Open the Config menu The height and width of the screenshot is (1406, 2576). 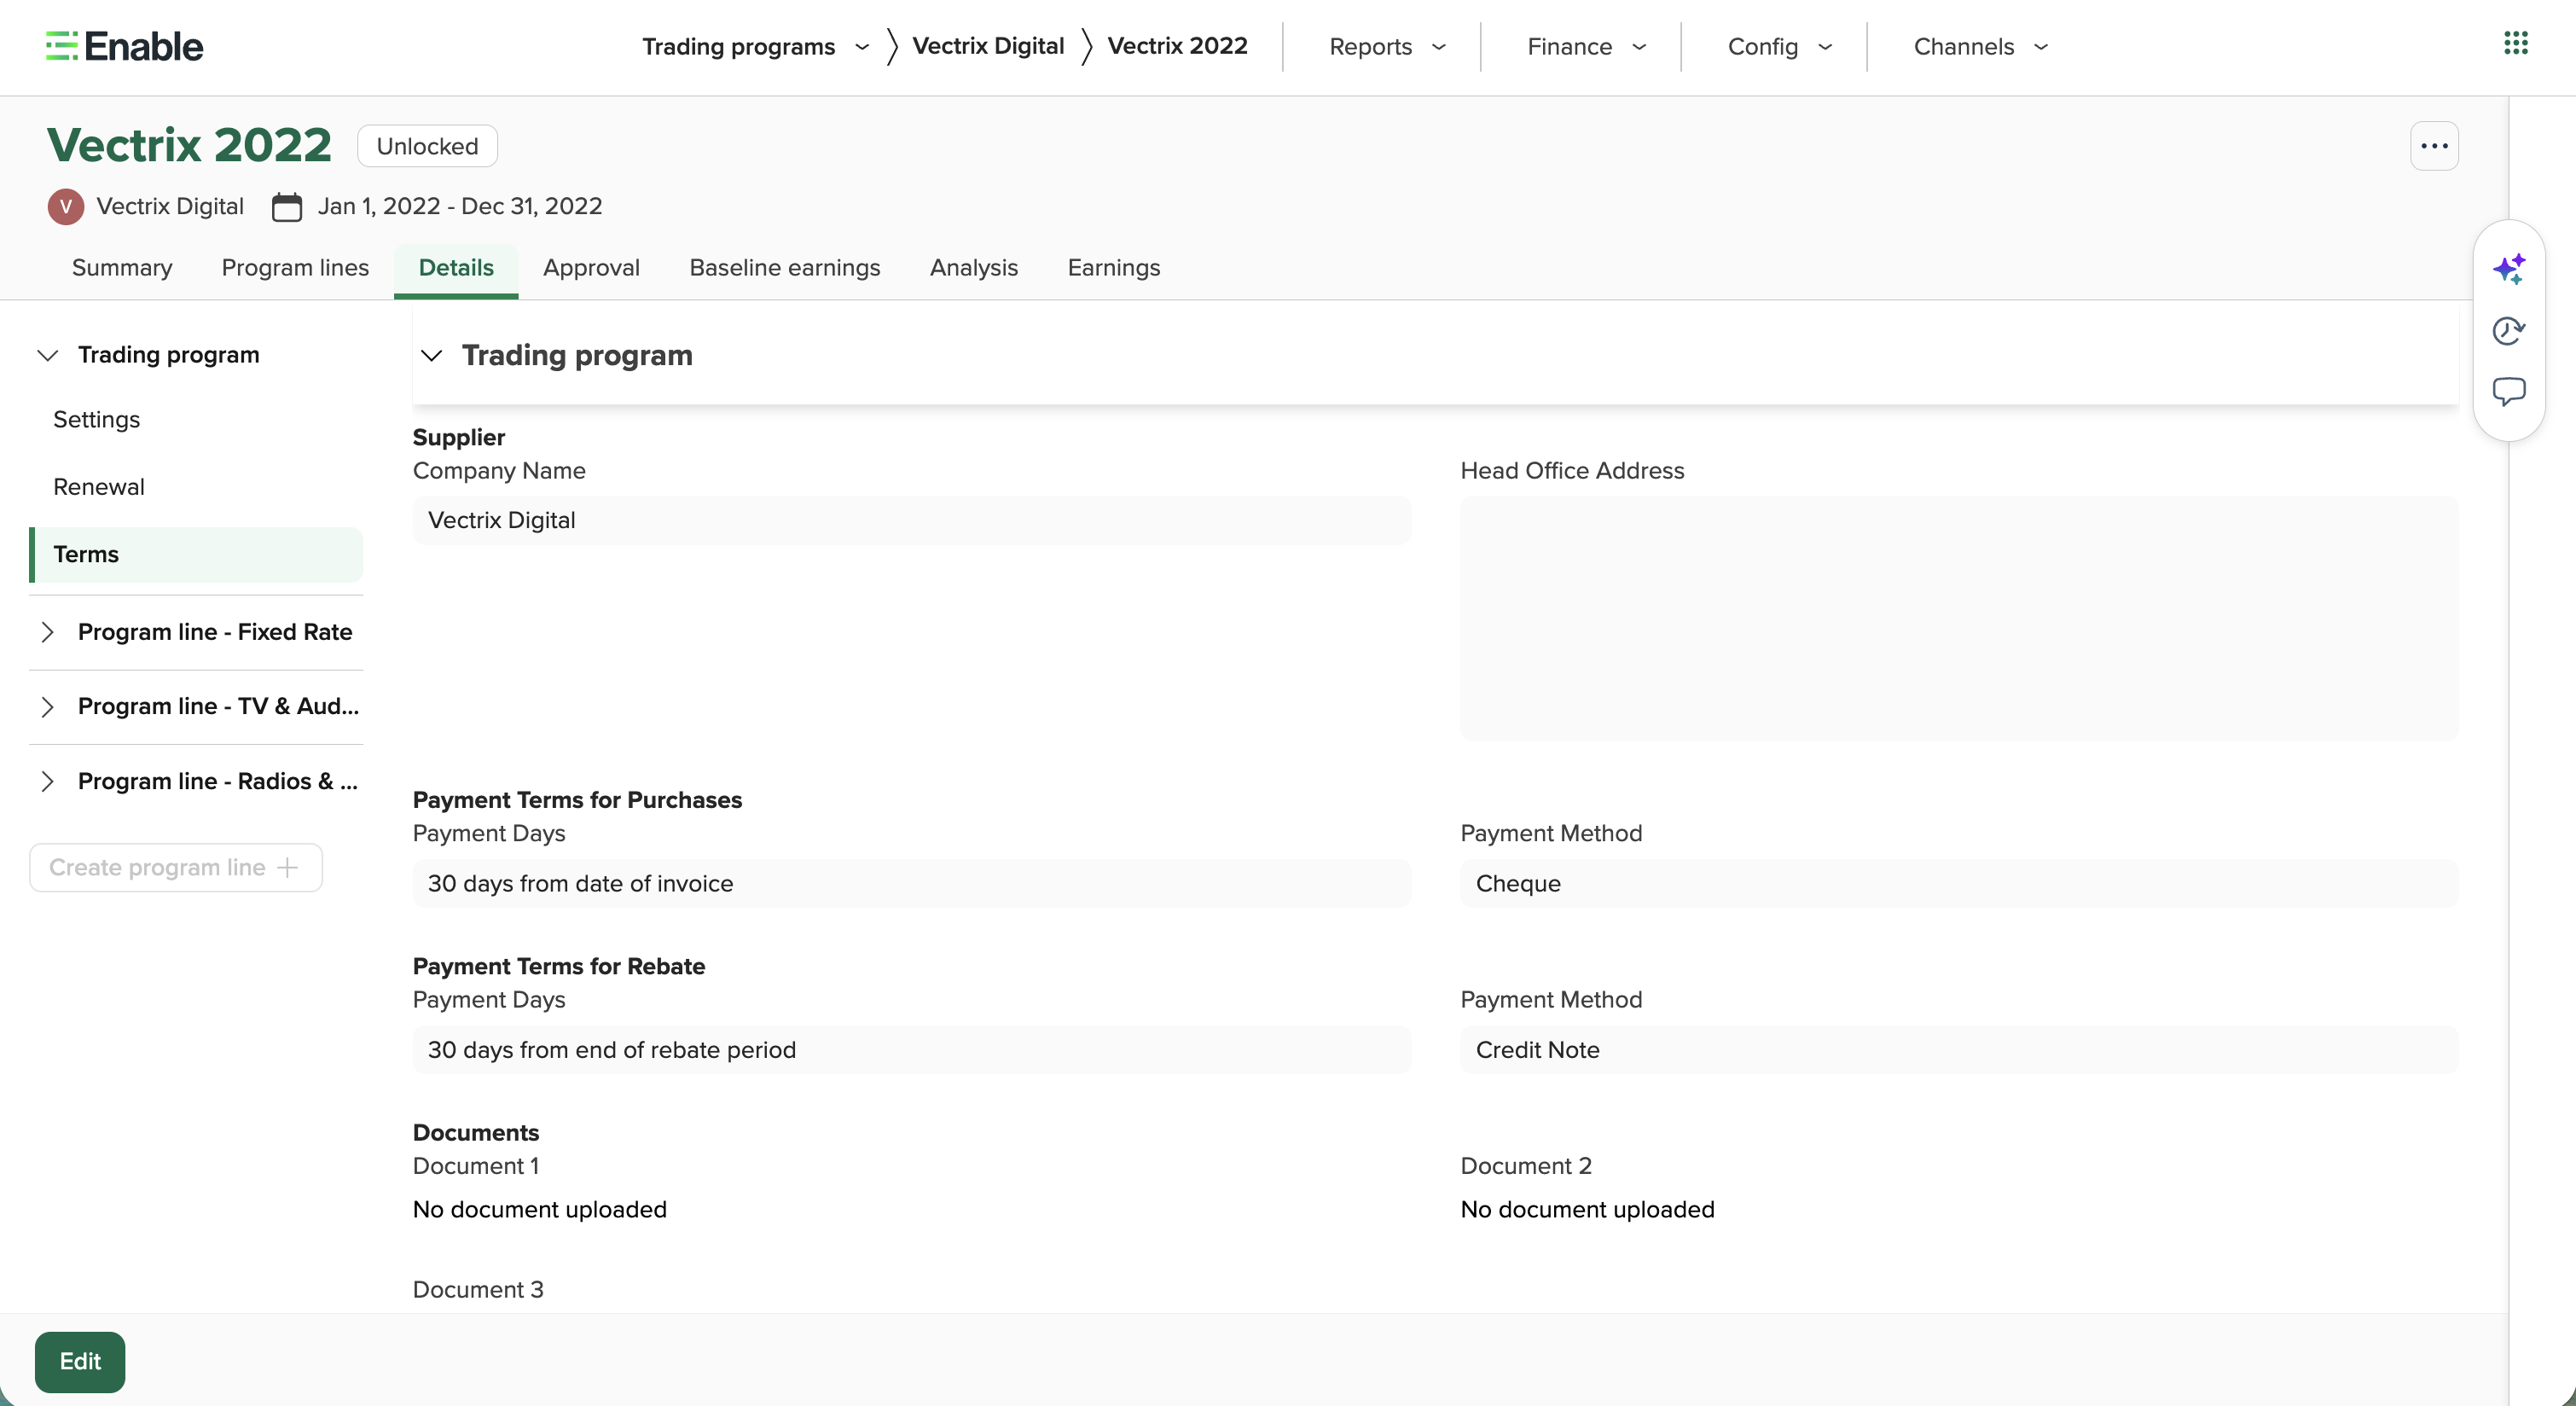(x=1779, y=46)
